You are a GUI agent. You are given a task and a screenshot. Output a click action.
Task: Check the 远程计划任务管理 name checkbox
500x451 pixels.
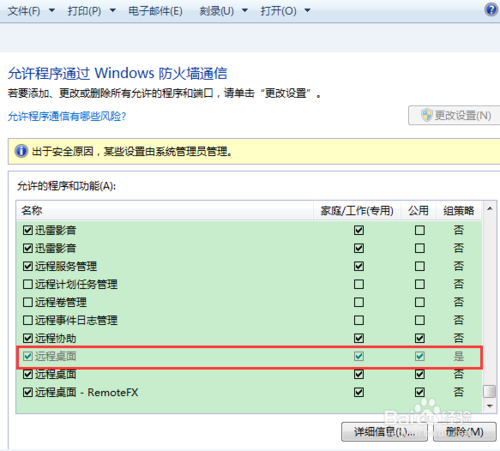click(28, 284)
